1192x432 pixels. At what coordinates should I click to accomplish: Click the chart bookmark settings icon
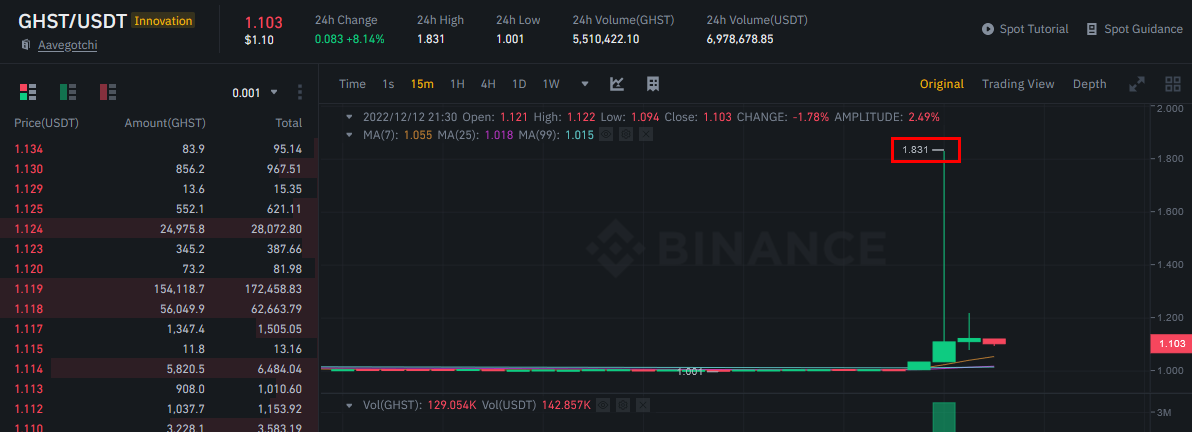coord(652,84)
